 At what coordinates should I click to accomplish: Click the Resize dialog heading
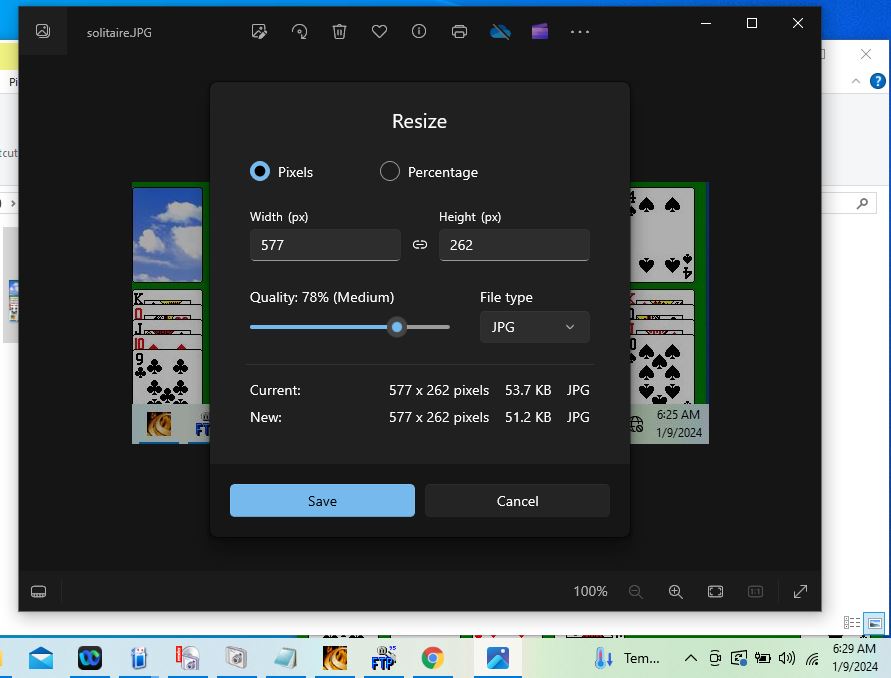tap(419, 121)
